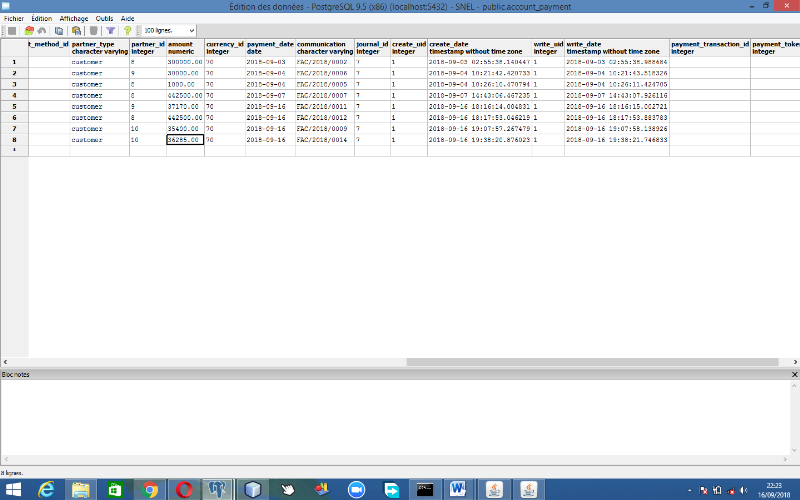Select the partner_type column header
This screenshot has height=500, width=800.
tap(99, 48)
